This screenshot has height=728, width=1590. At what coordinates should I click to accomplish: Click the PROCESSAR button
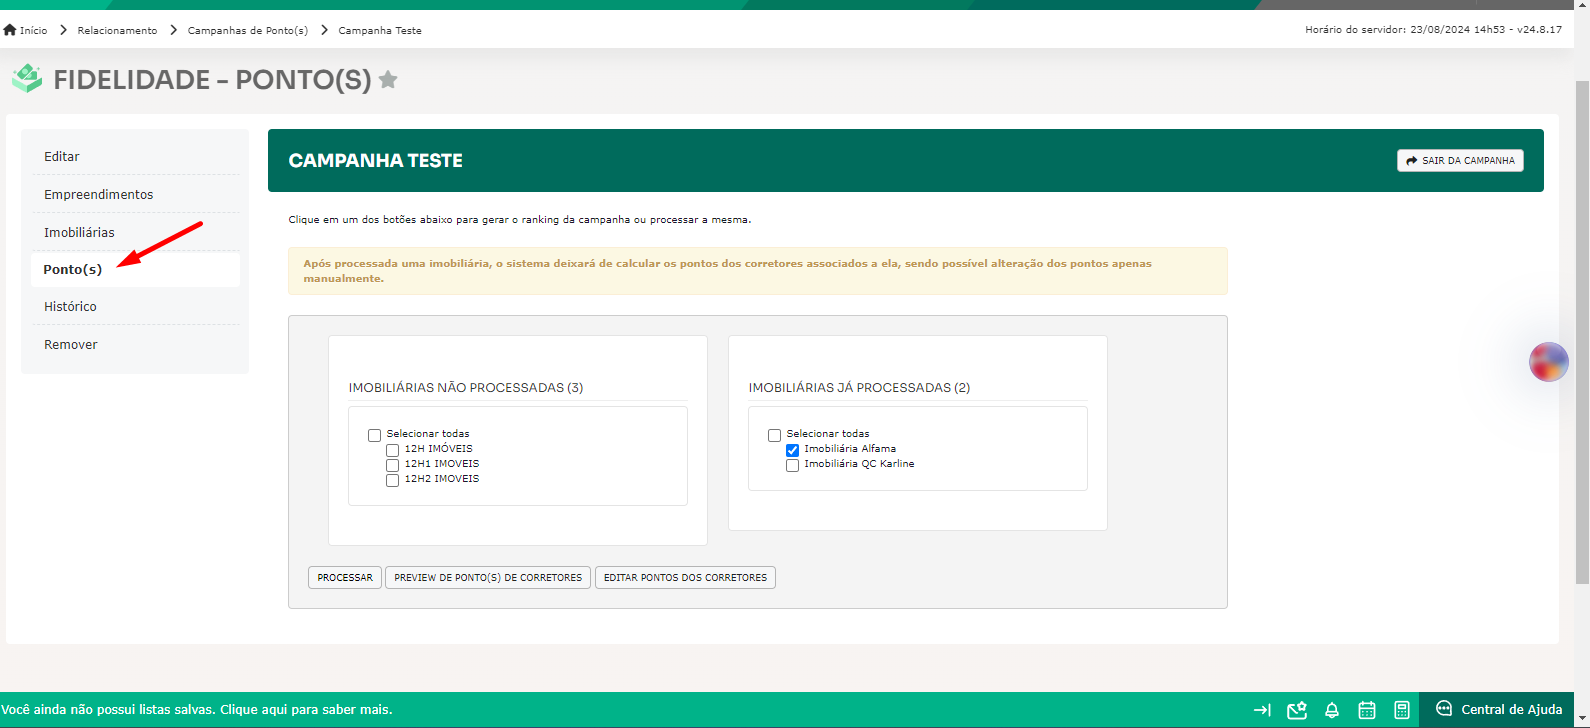[x=345, y=578]
